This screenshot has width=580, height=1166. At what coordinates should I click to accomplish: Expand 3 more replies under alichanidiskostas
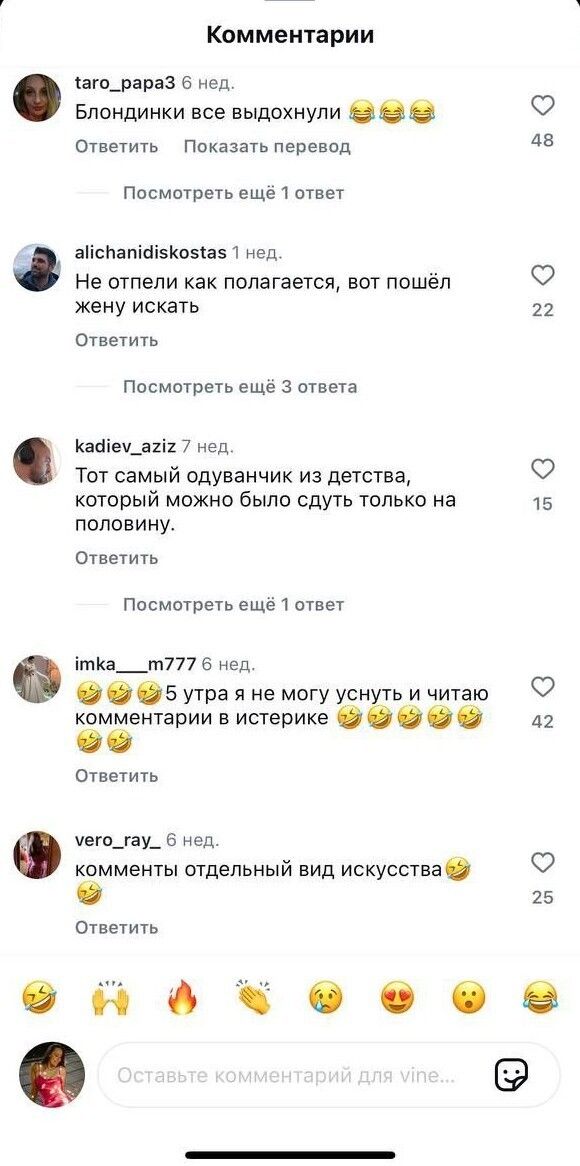[239, 387]
